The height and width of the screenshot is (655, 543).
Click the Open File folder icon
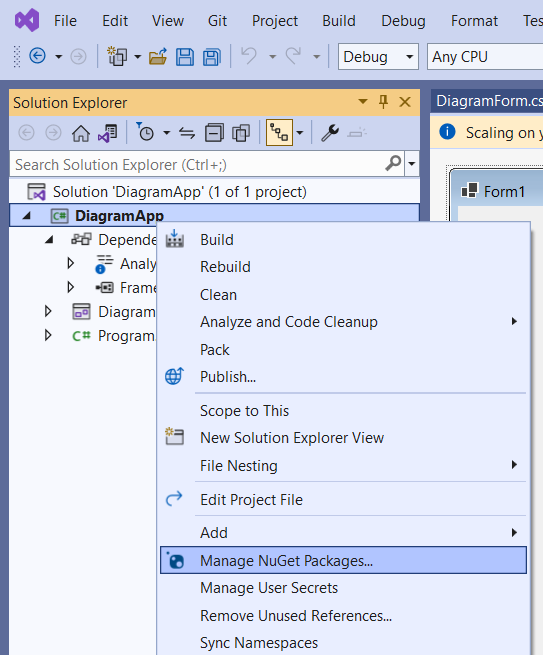[158, 56]
